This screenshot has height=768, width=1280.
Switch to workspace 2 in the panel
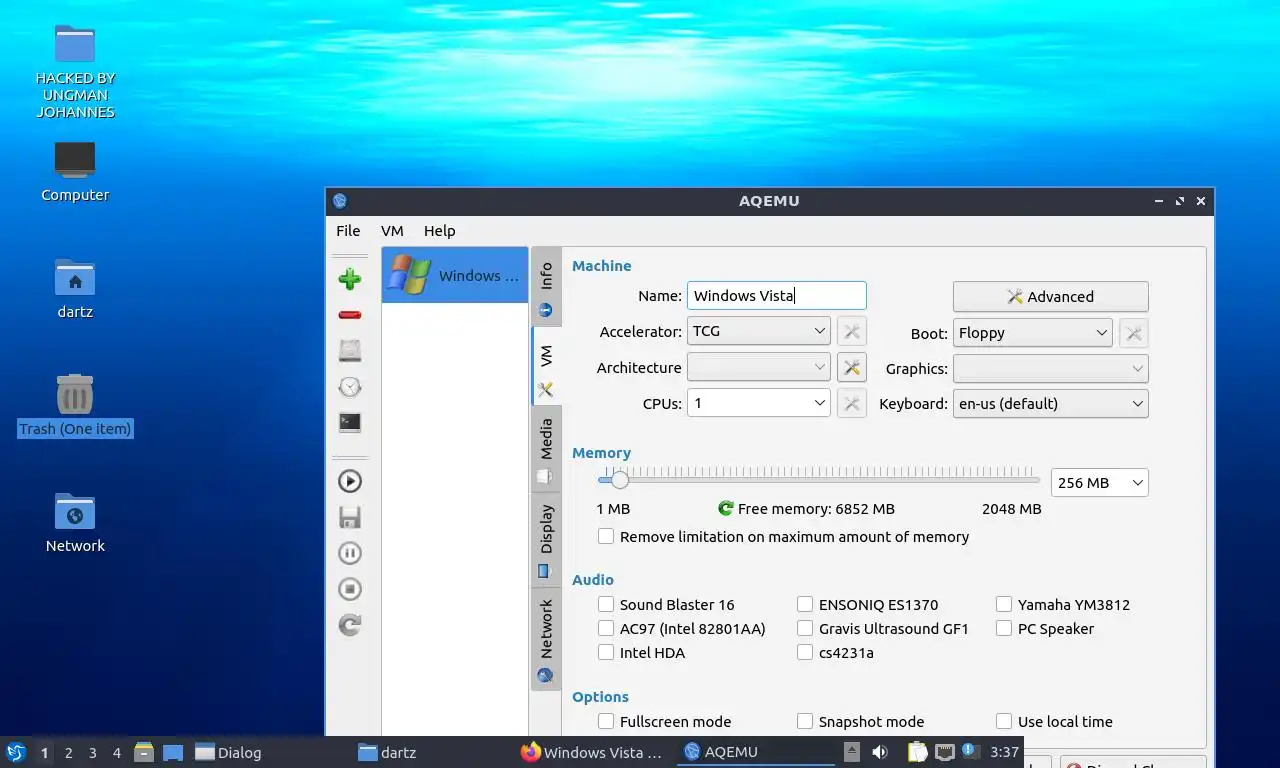68,753
